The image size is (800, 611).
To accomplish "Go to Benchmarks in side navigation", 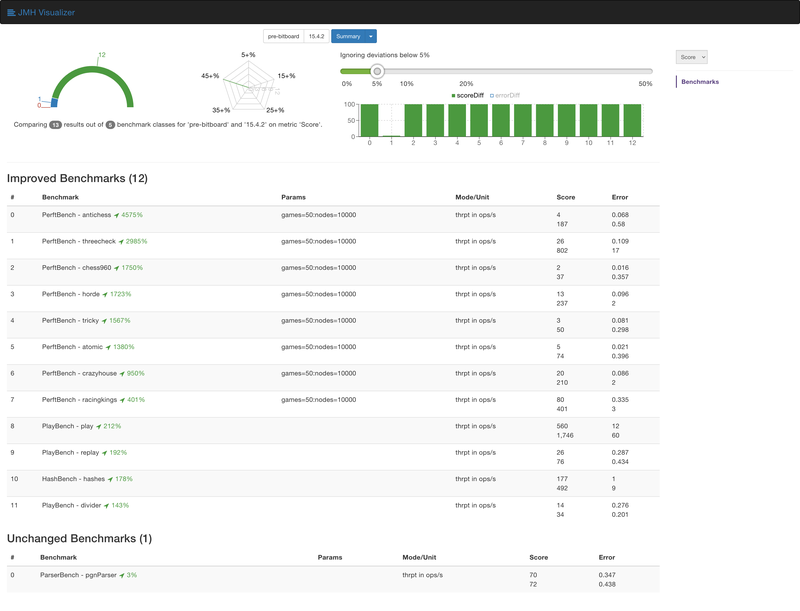I will (x=700, y=82).
